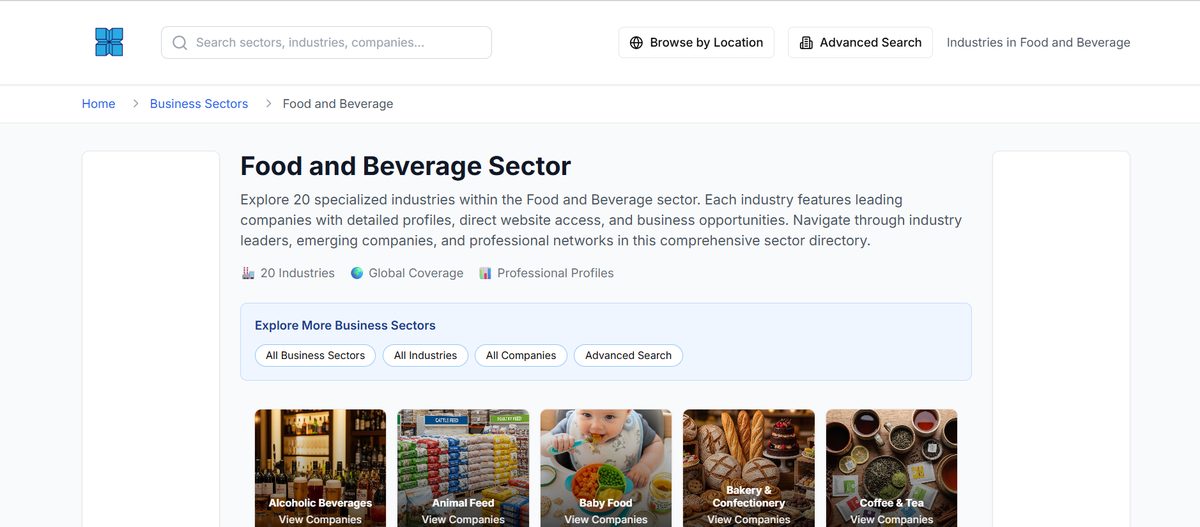Viewport: 1200px width, 527px height.
Task: Click the chart icon next to Professional Profiles
Action: [485, 273]
